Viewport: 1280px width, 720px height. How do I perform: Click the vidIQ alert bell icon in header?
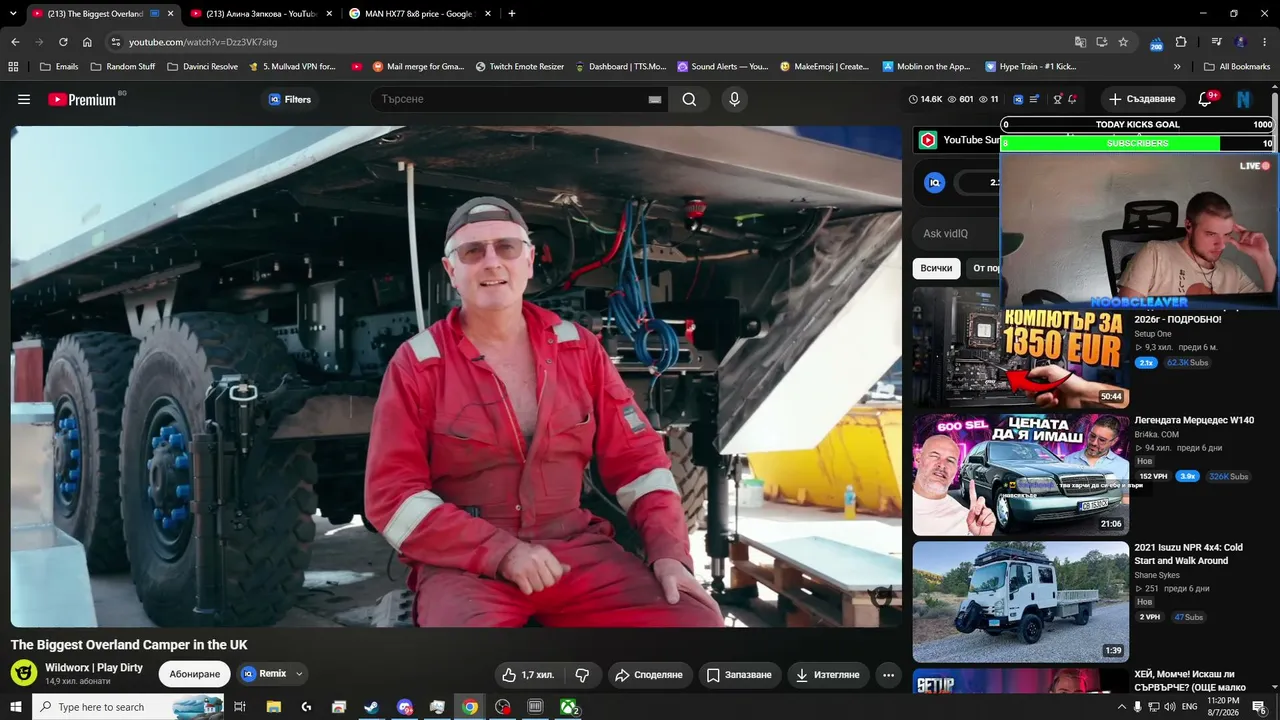tap(1072, 99)
